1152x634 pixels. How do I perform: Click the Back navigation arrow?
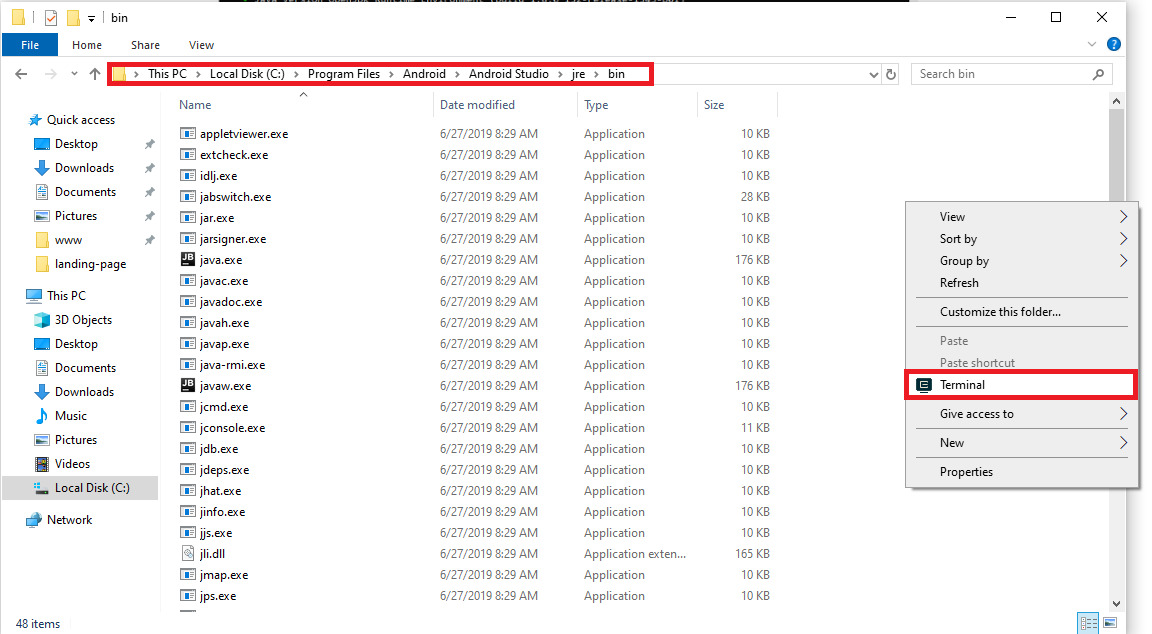tap(21, 73)
